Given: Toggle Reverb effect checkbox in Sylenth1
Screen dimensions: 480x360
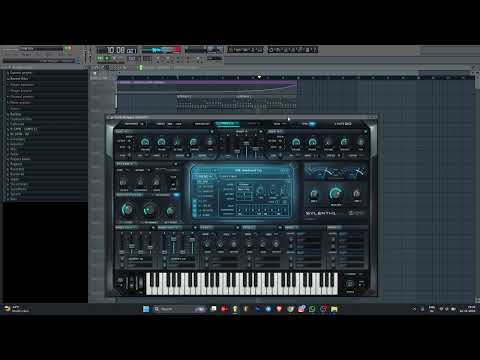Looking at the screenshot, I should pyautogui.click(x=195, y=211).
